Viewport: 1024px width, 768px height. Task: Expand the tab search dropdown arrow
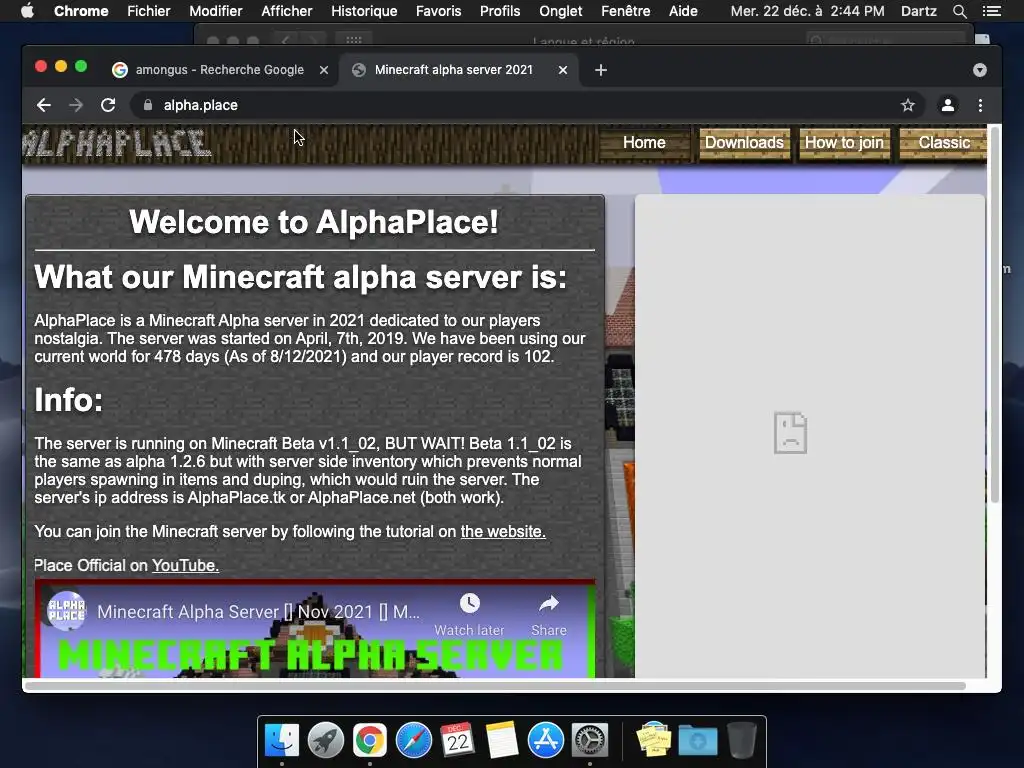[x=980, y=70]
